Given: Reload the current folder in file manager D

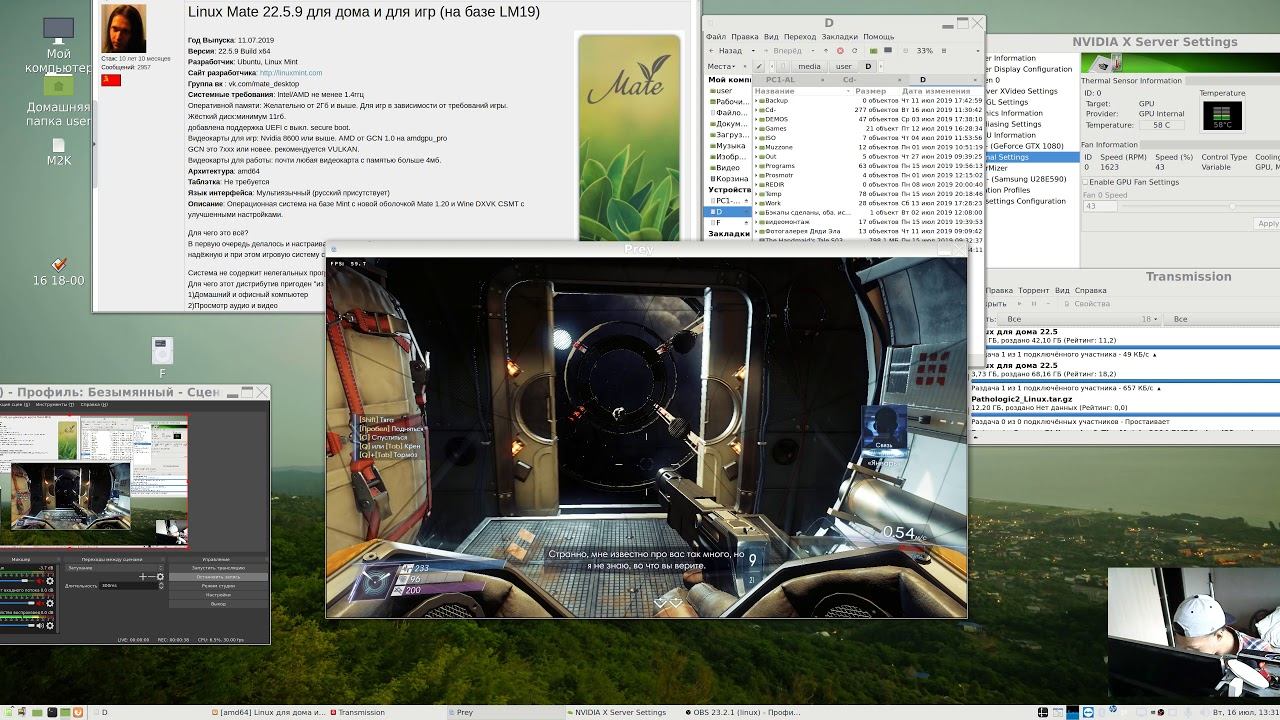Looking at the screenshot, I should coord(855,51).
